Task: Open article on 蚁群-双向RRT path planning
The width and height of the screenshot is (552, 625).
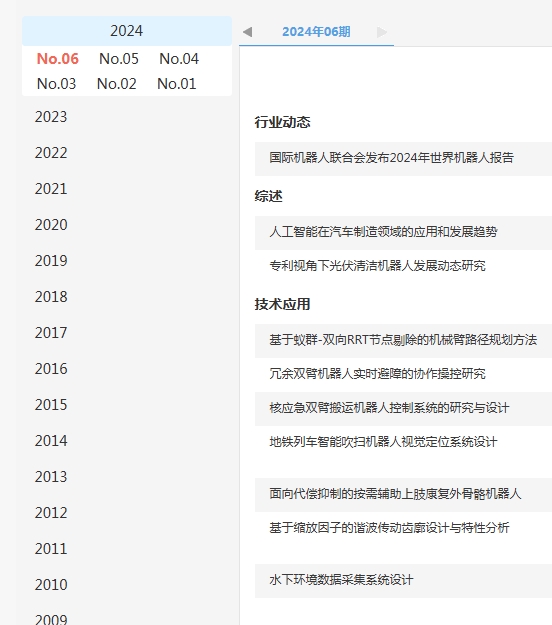Action: click(403, 340)
